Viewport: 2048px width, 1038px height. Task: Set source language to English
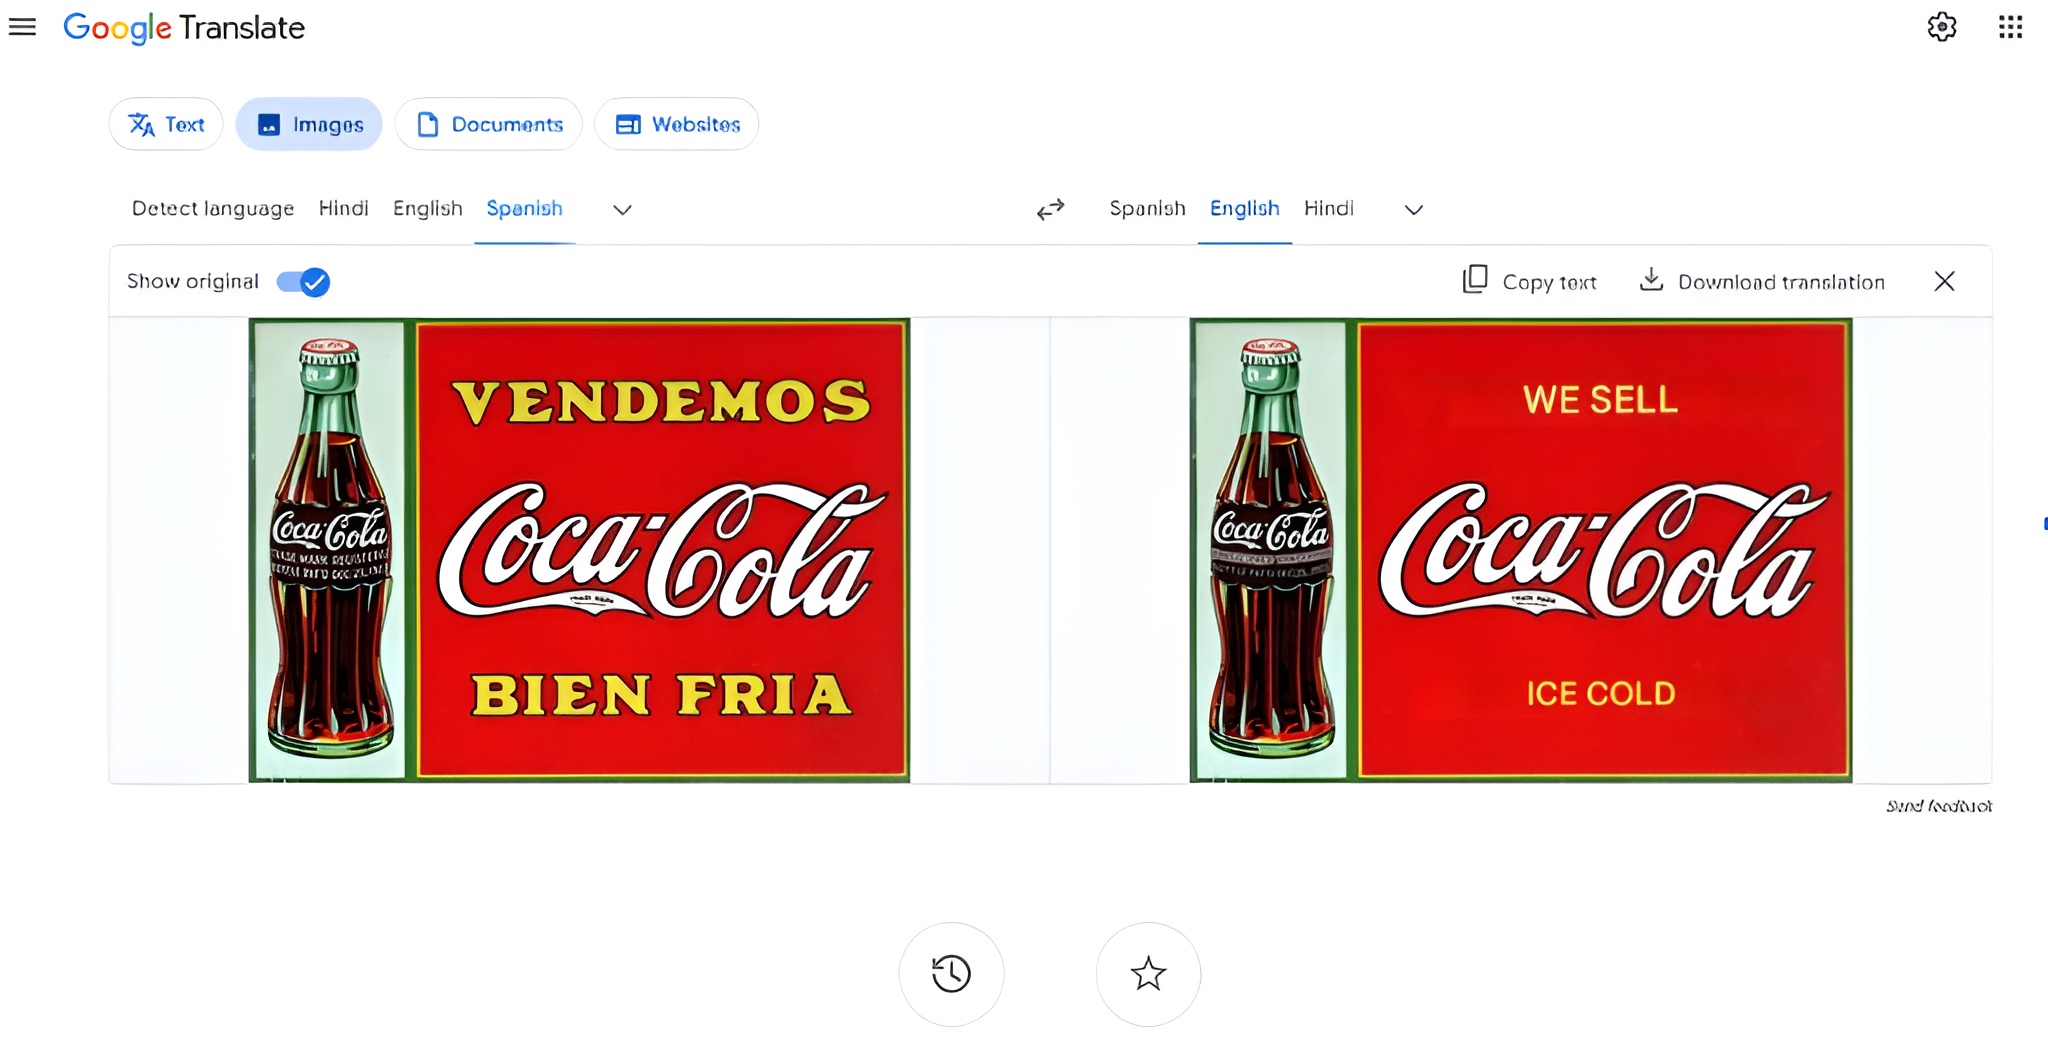click(428, 208)
